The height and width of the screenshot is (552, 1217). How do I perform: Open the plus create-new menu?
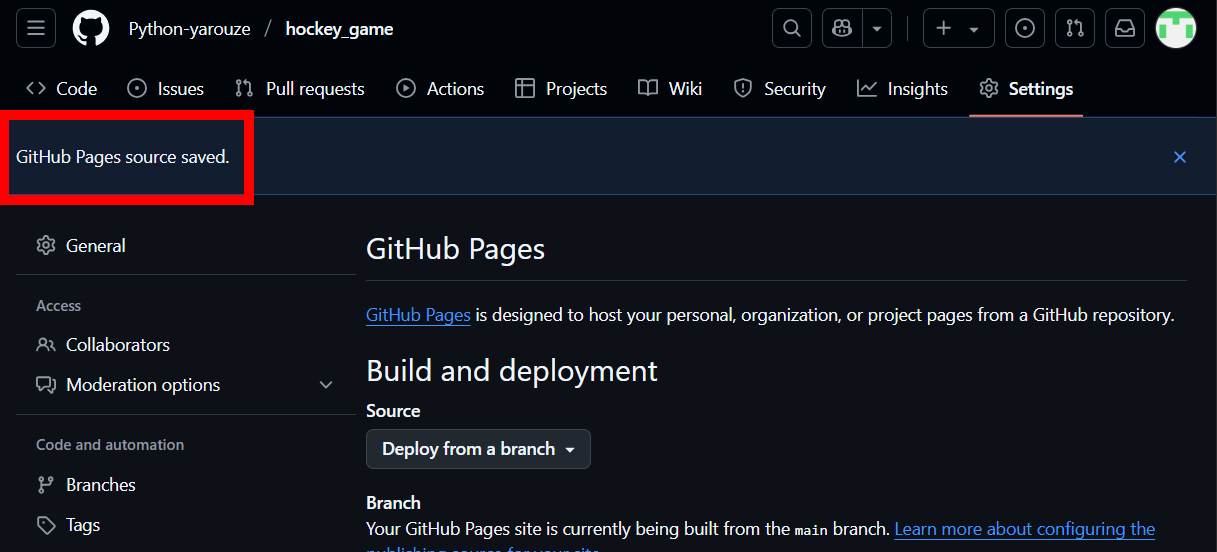[958, 28]
